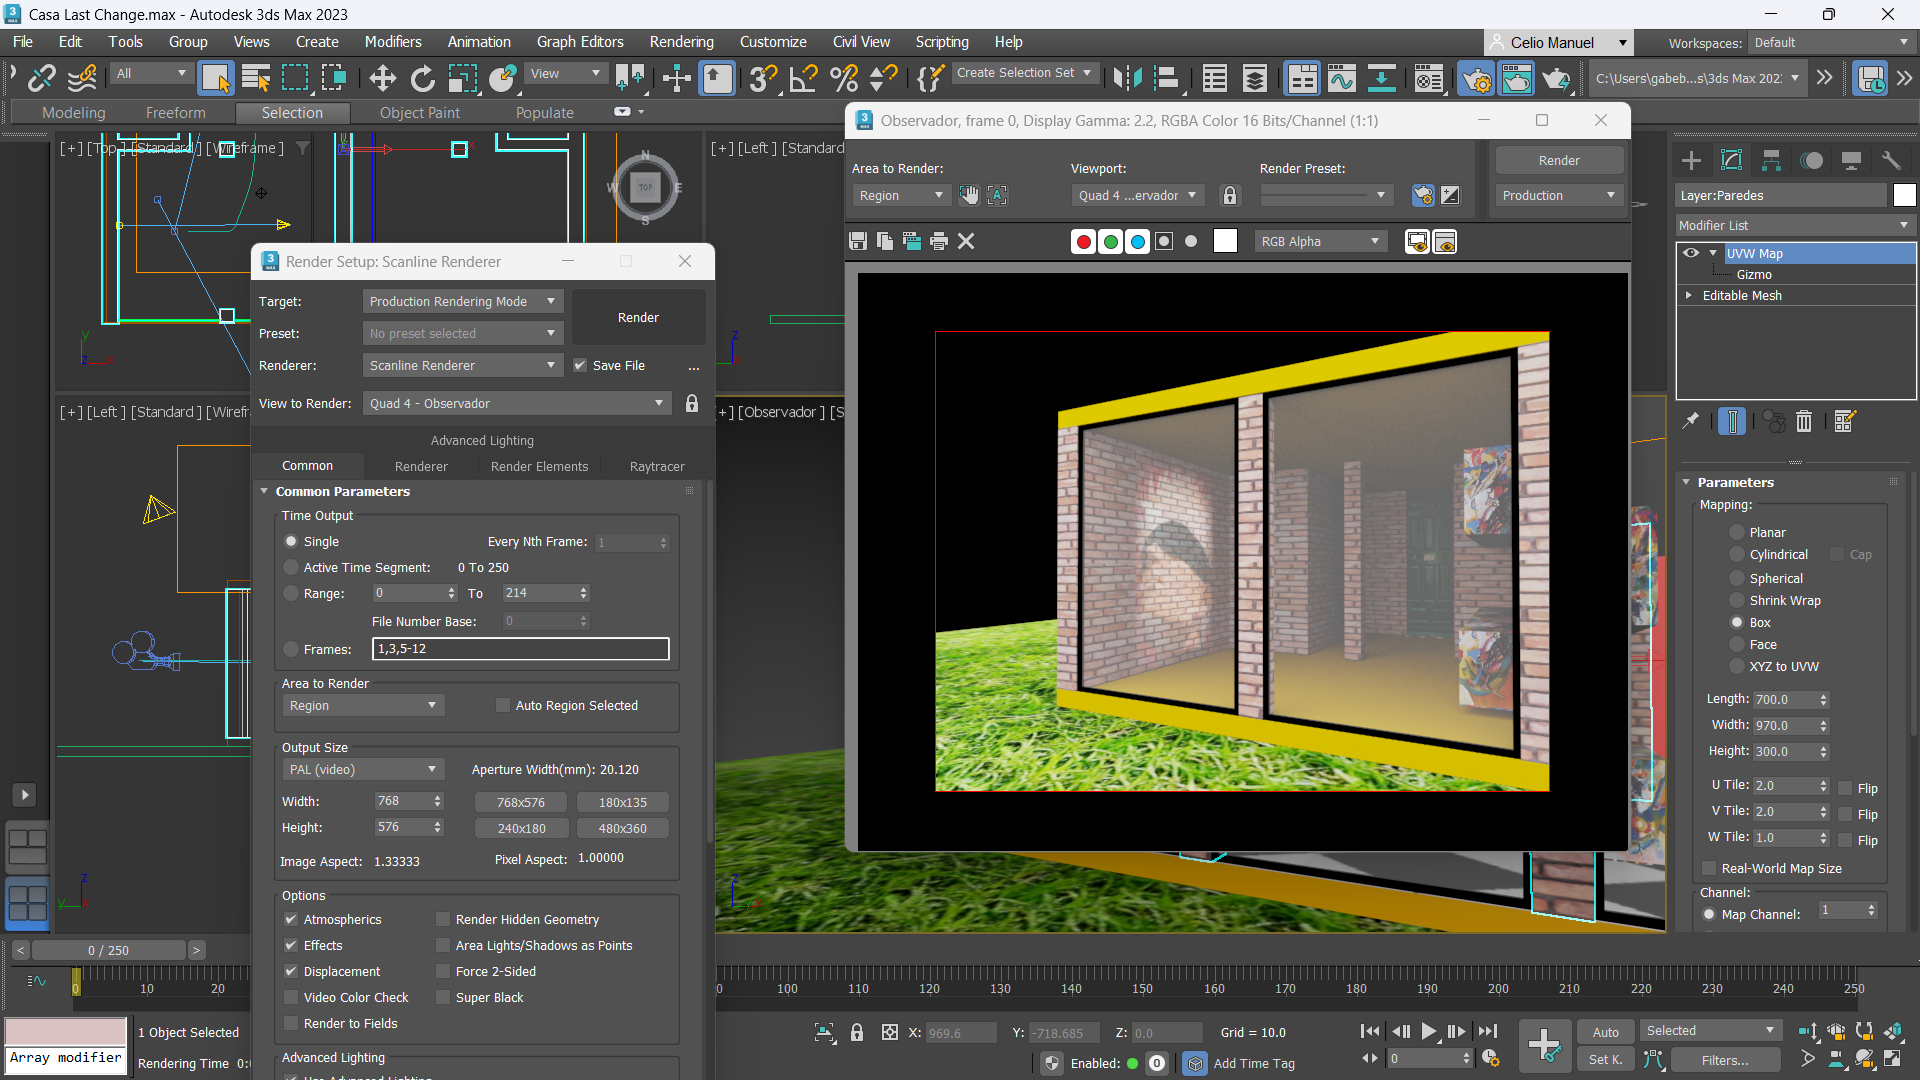Click the Remove modifier trash icon

tap(1804, 422)
